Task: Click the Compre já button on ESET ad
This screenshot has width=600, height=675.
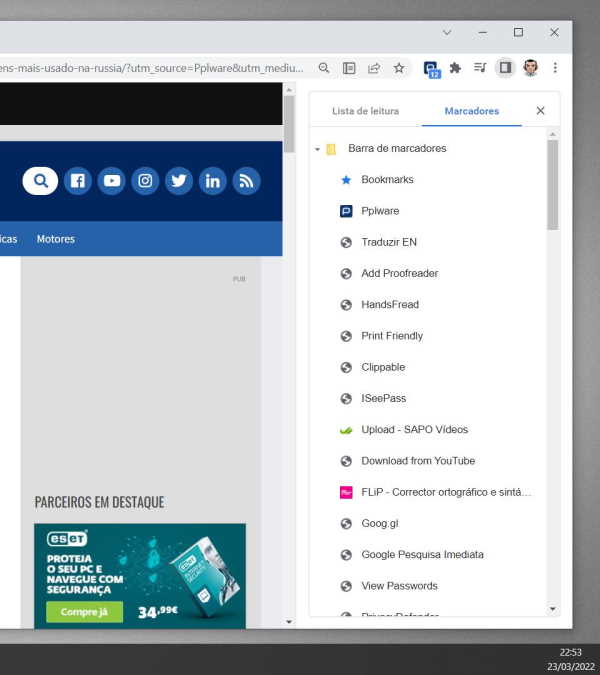Action: pos(84,612)
